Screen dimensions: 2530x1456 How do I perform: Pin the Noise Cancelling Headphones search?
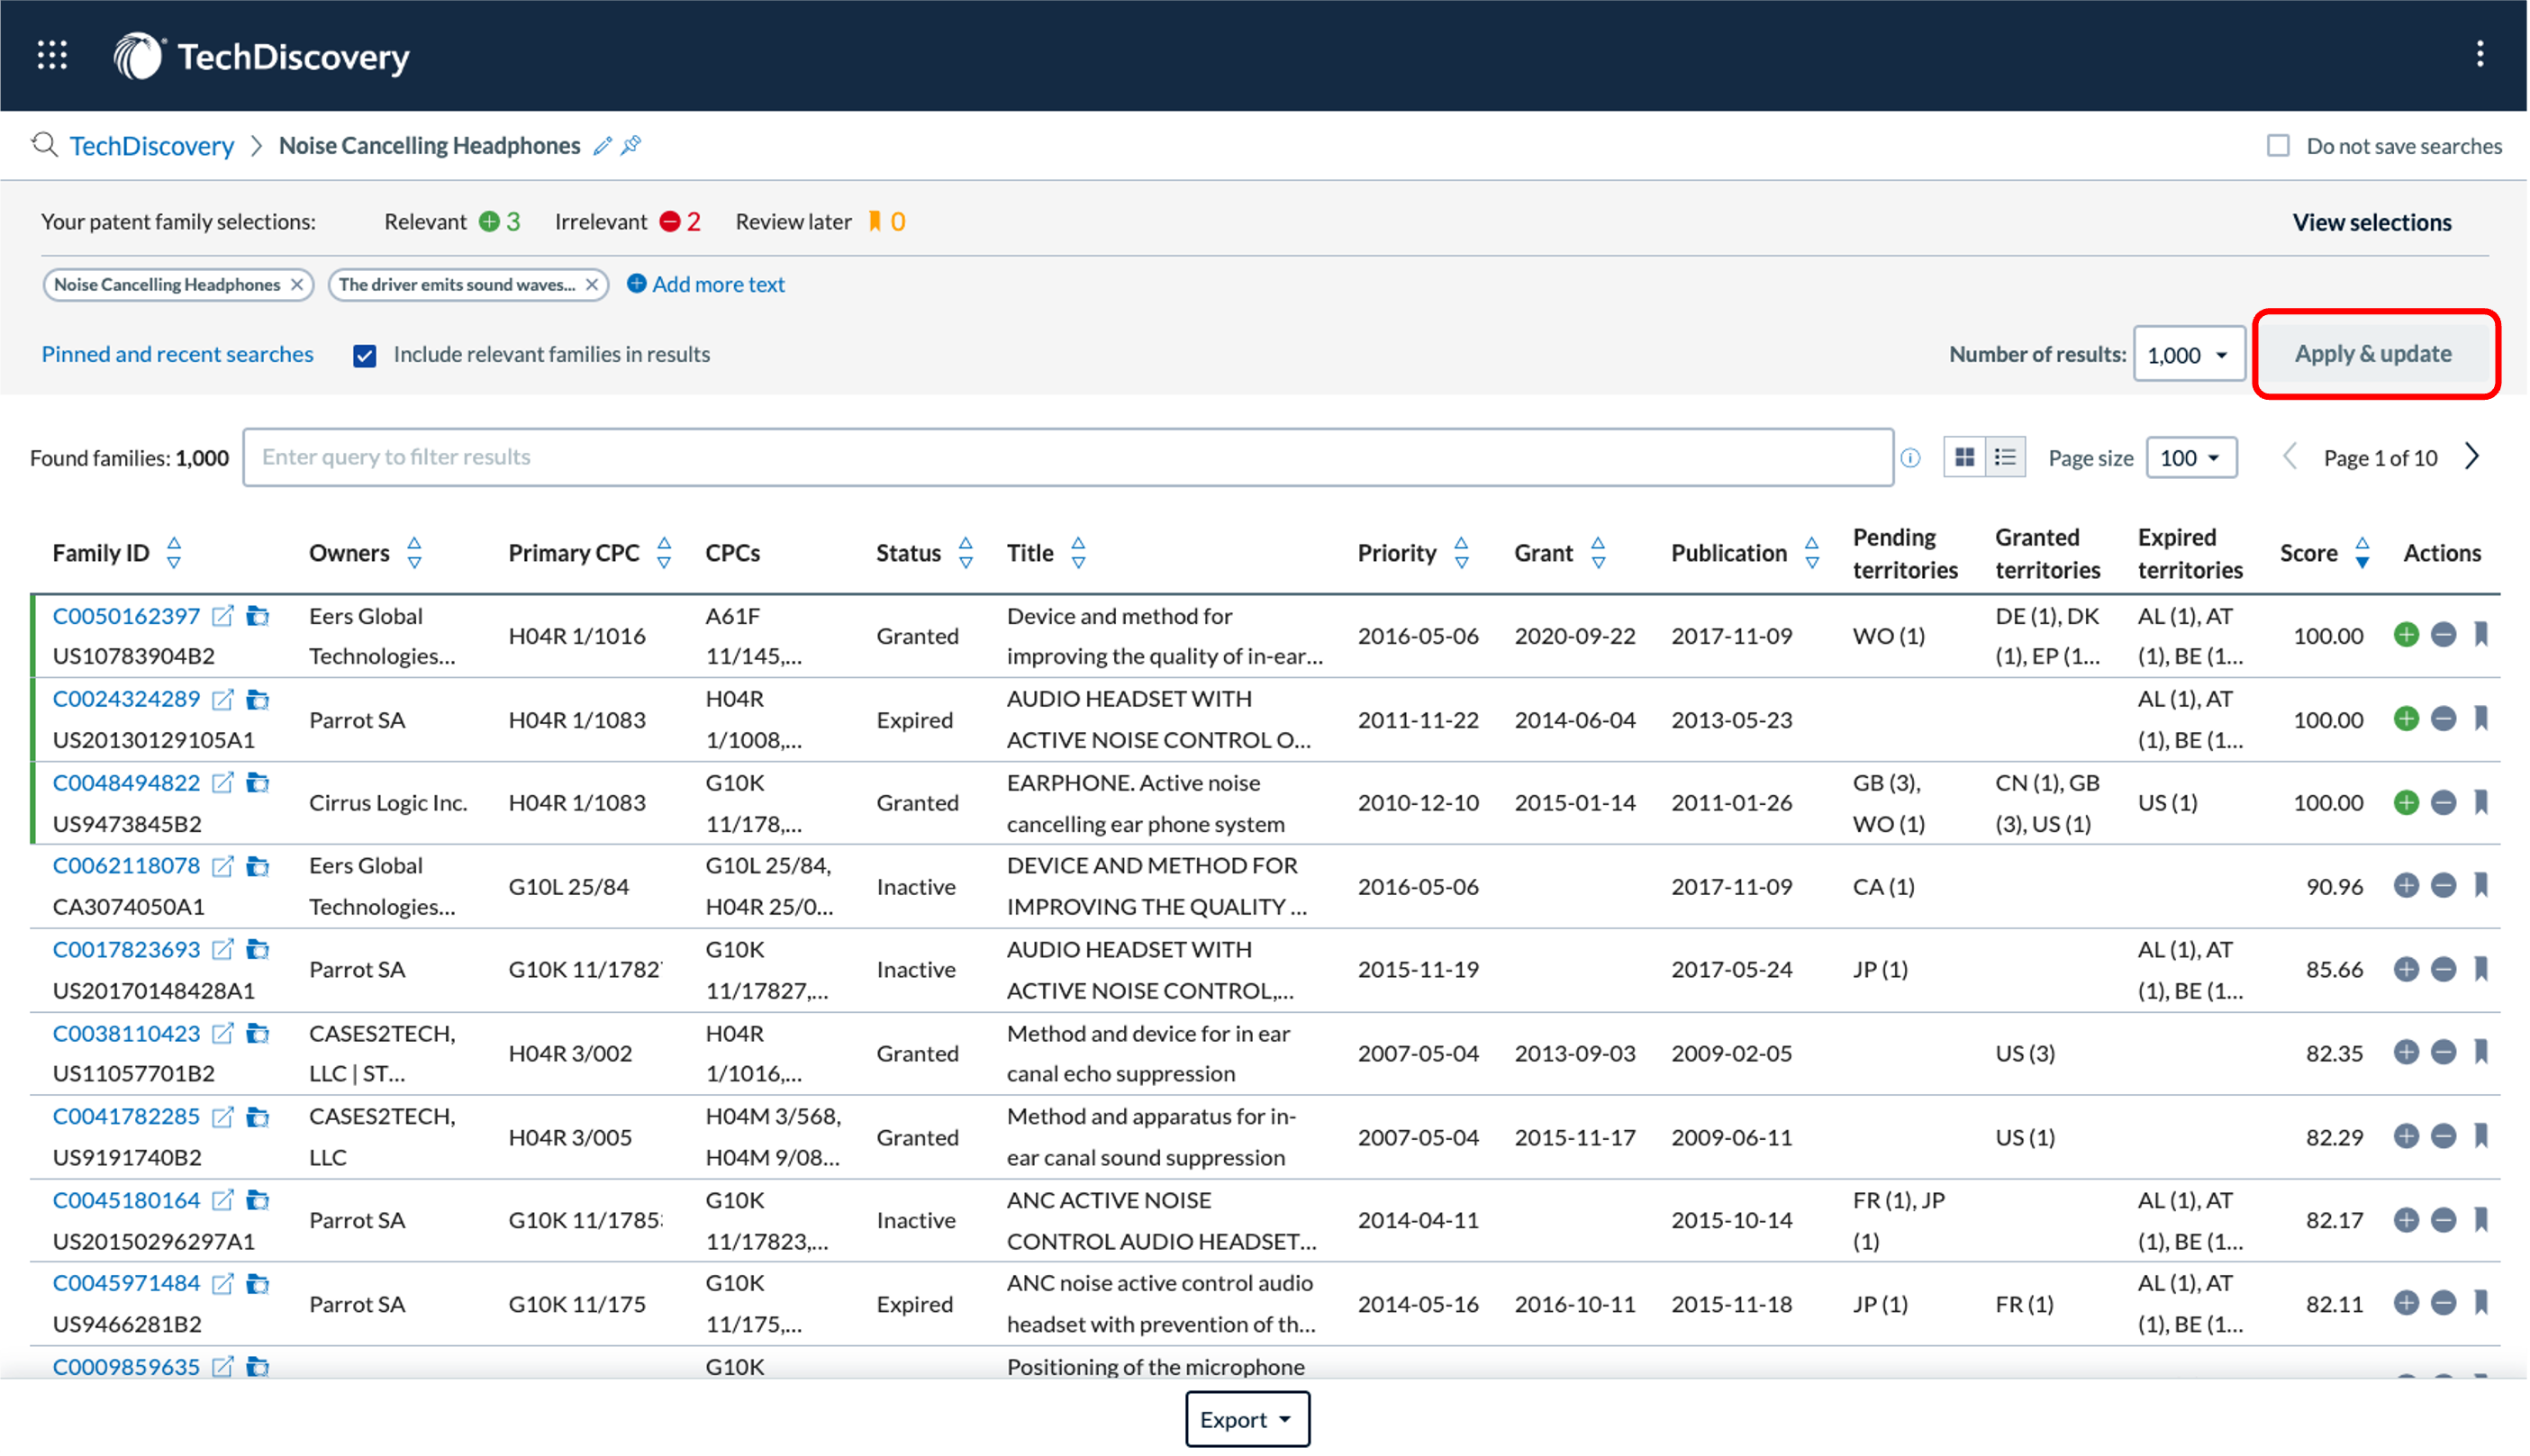631,146
